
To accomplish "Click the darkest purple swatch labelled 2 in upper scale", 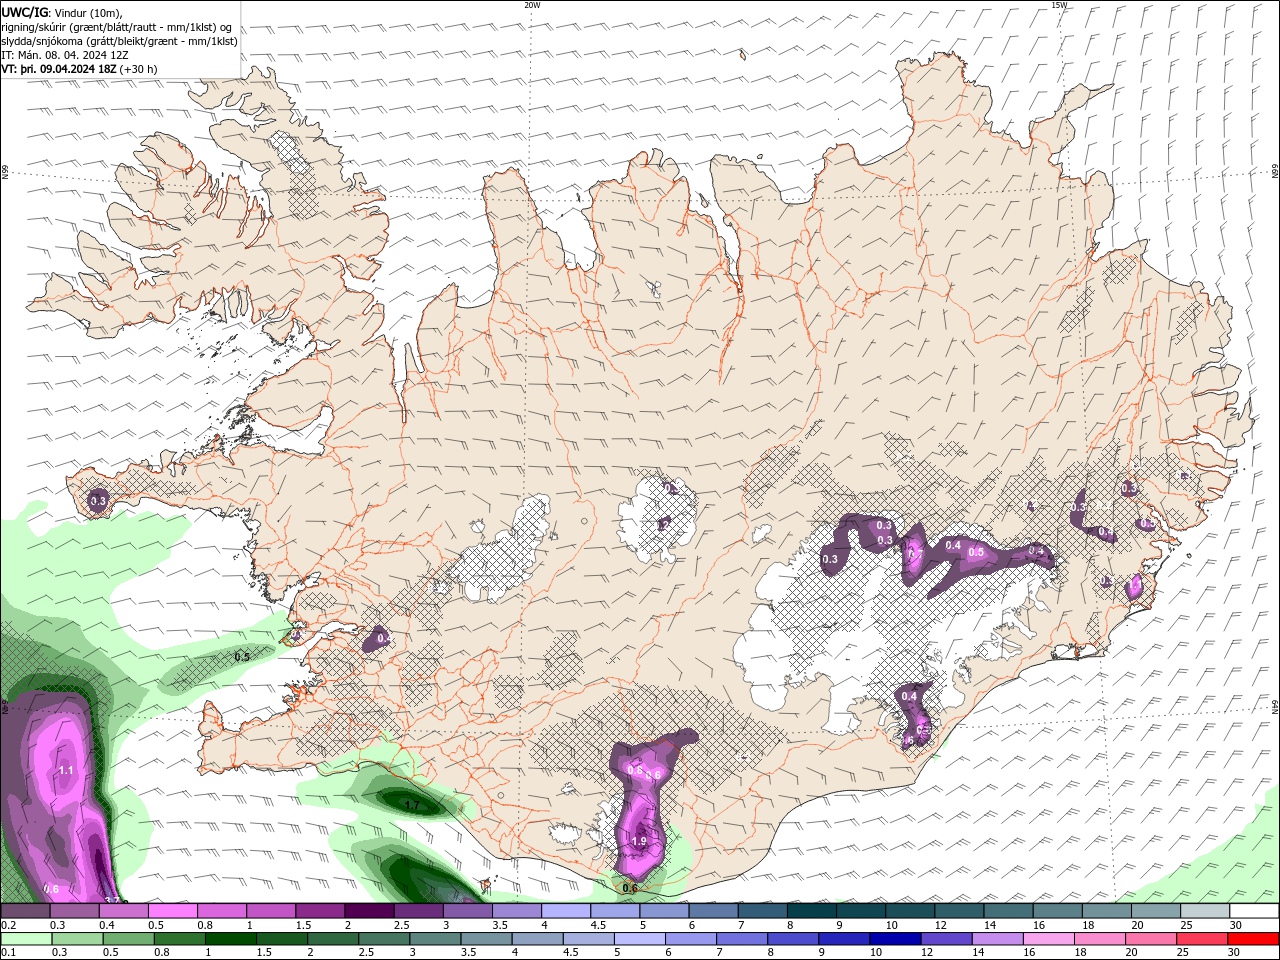I will pyautogui.click(x=369, y=911).
